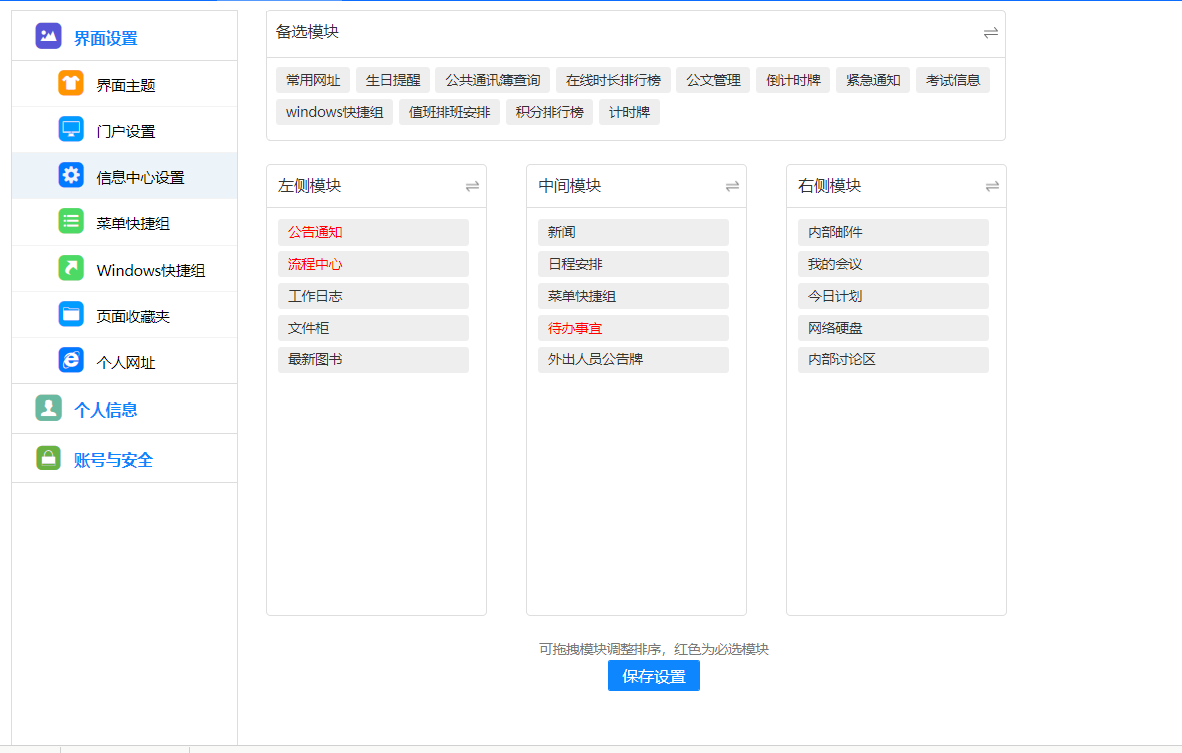The image size is (1182, 753).
Task: Click the purple picture icon for 界面设置
Action: [48, 37]
